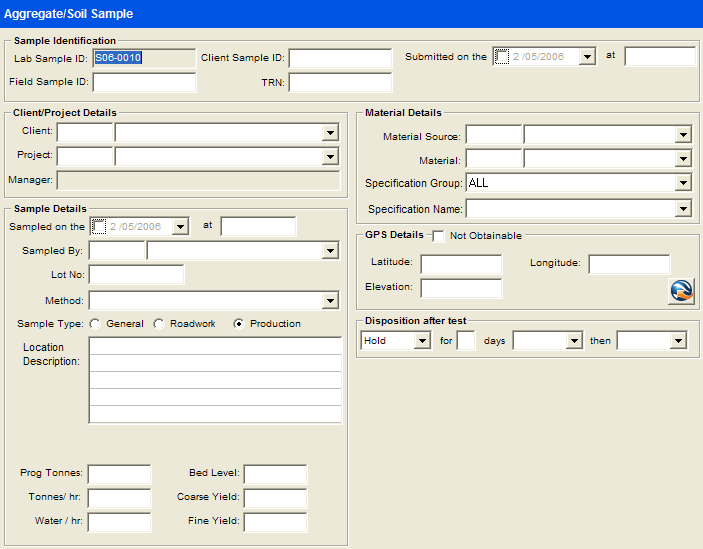703x549 pixels.
Task: Check the GPS Not Obtainable box
Action: click(x=438, y=236)
